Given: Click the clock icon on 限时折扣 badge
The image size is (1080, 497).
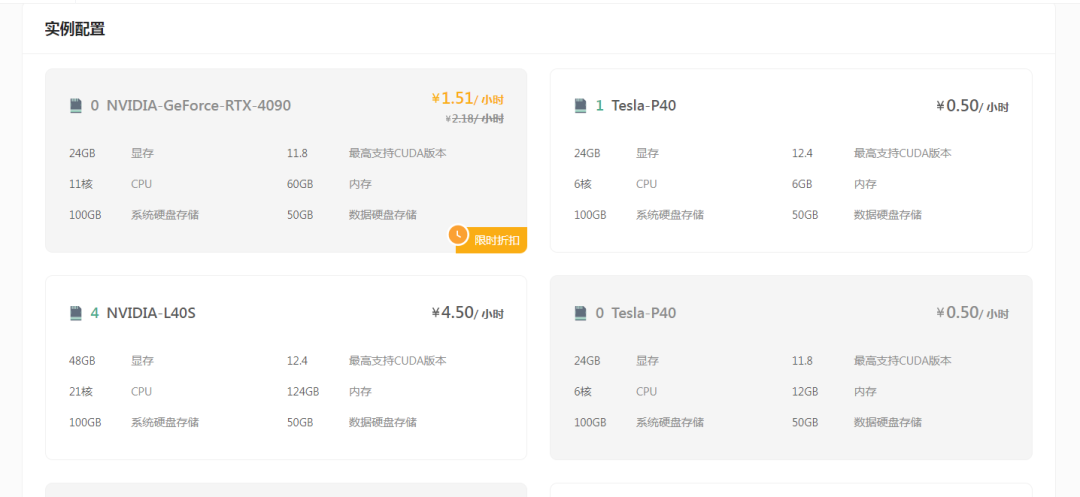Looking at the screenshot, I should 459,235.
